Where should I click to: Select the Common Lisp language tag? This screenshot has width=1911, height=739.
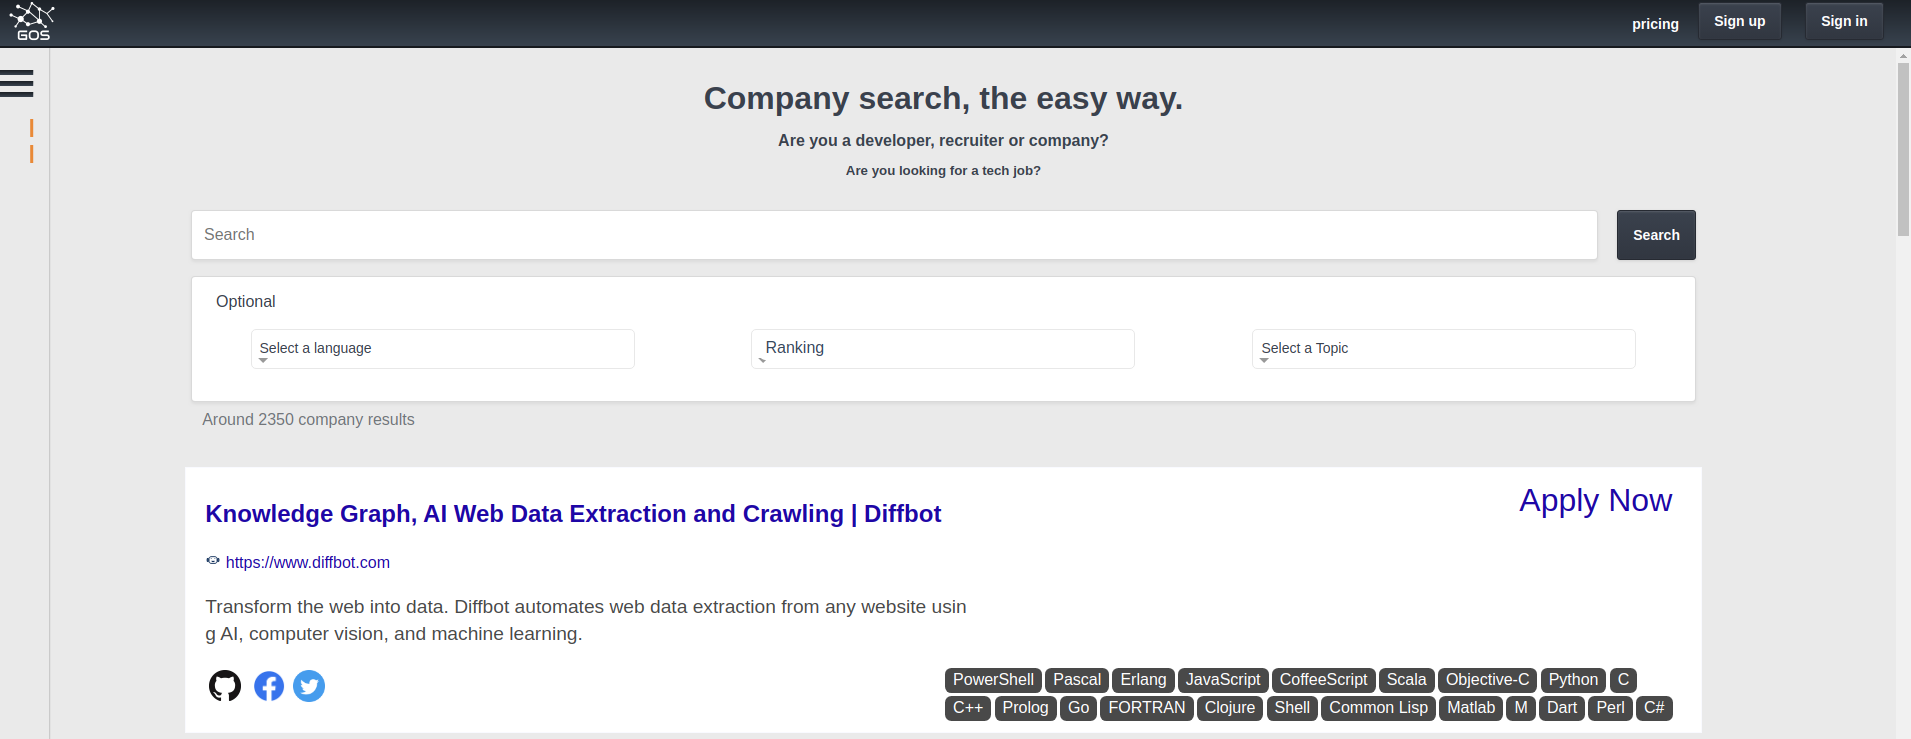coord(1378,708)
